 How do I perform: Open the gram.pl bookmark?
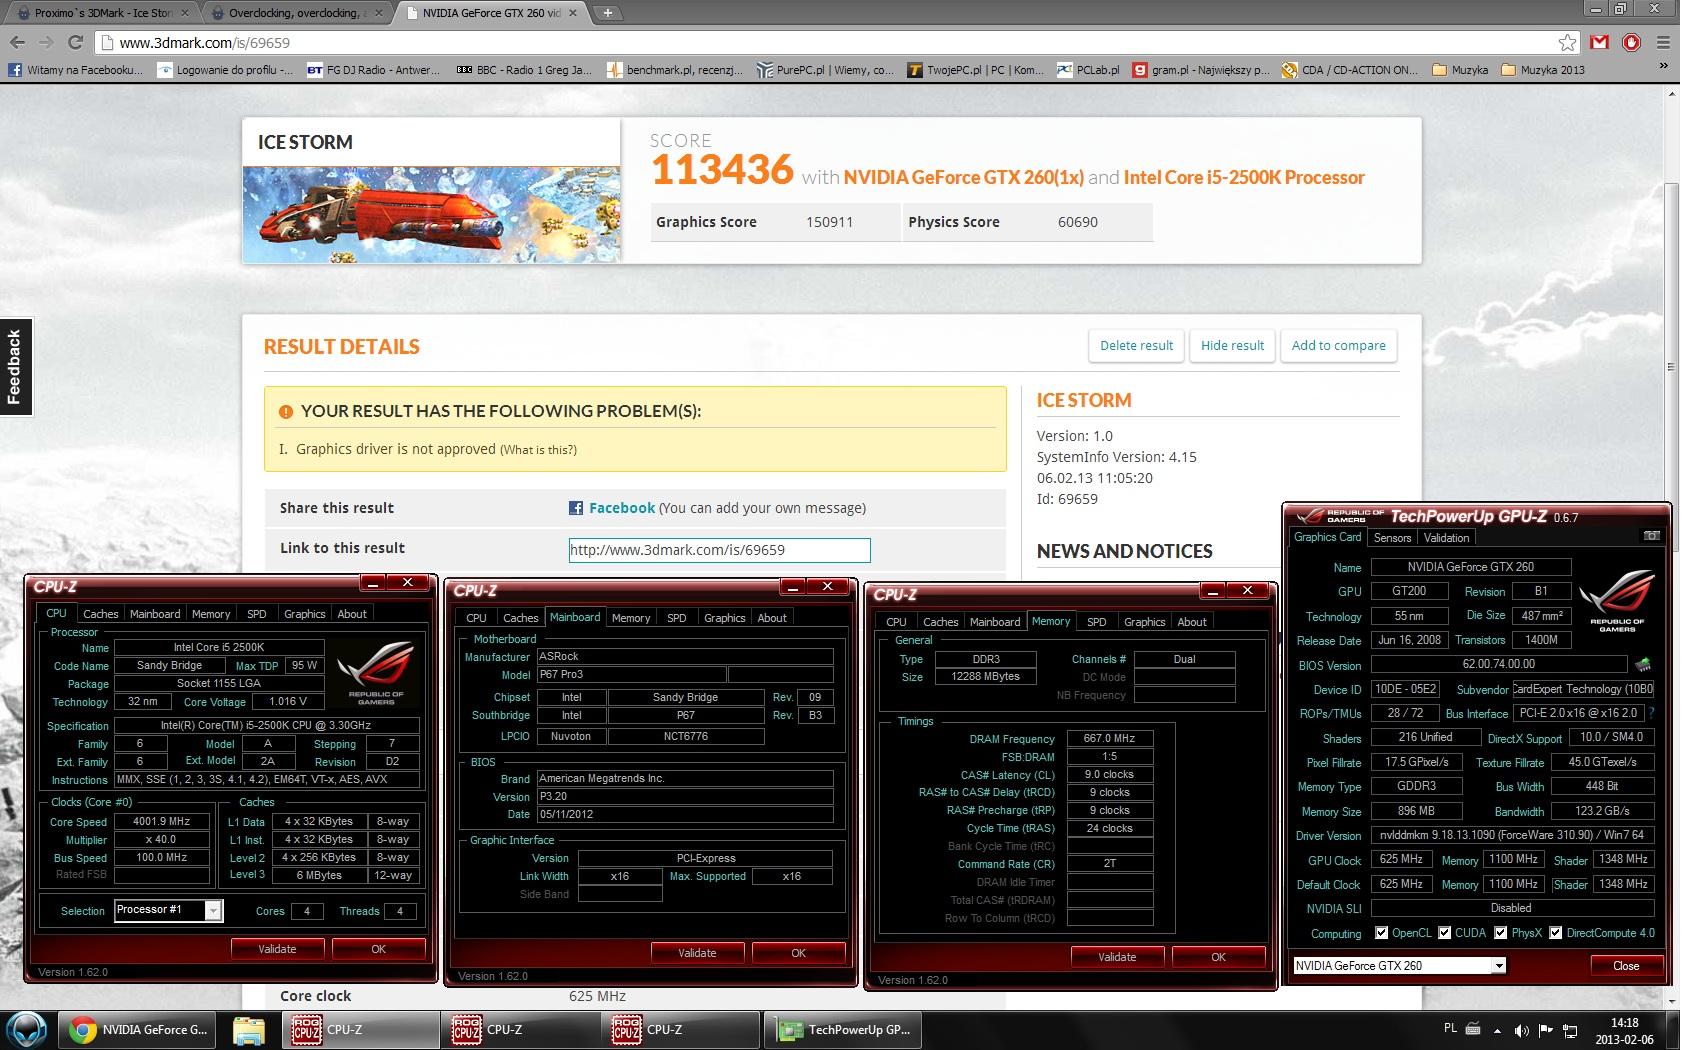click(x=1201, y=70)
